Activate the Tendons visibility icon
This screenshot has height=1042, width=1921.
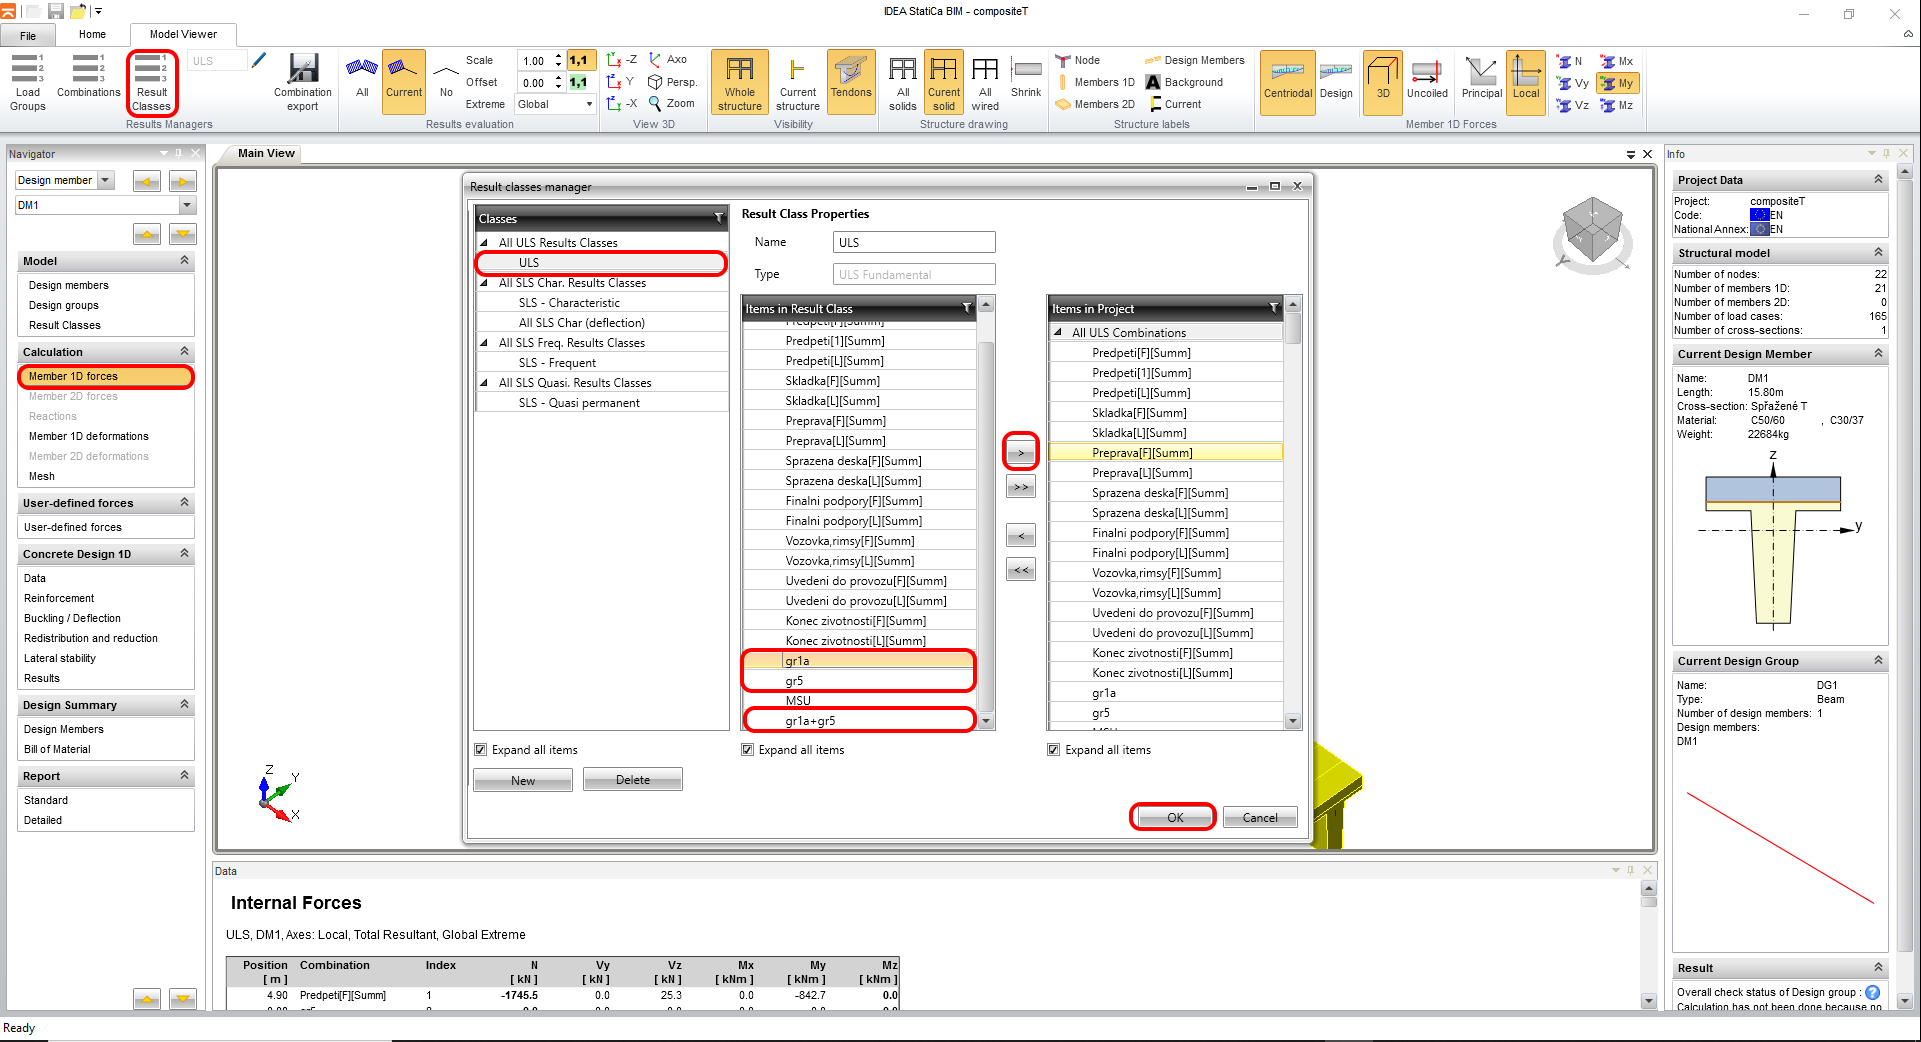(851, 82)
